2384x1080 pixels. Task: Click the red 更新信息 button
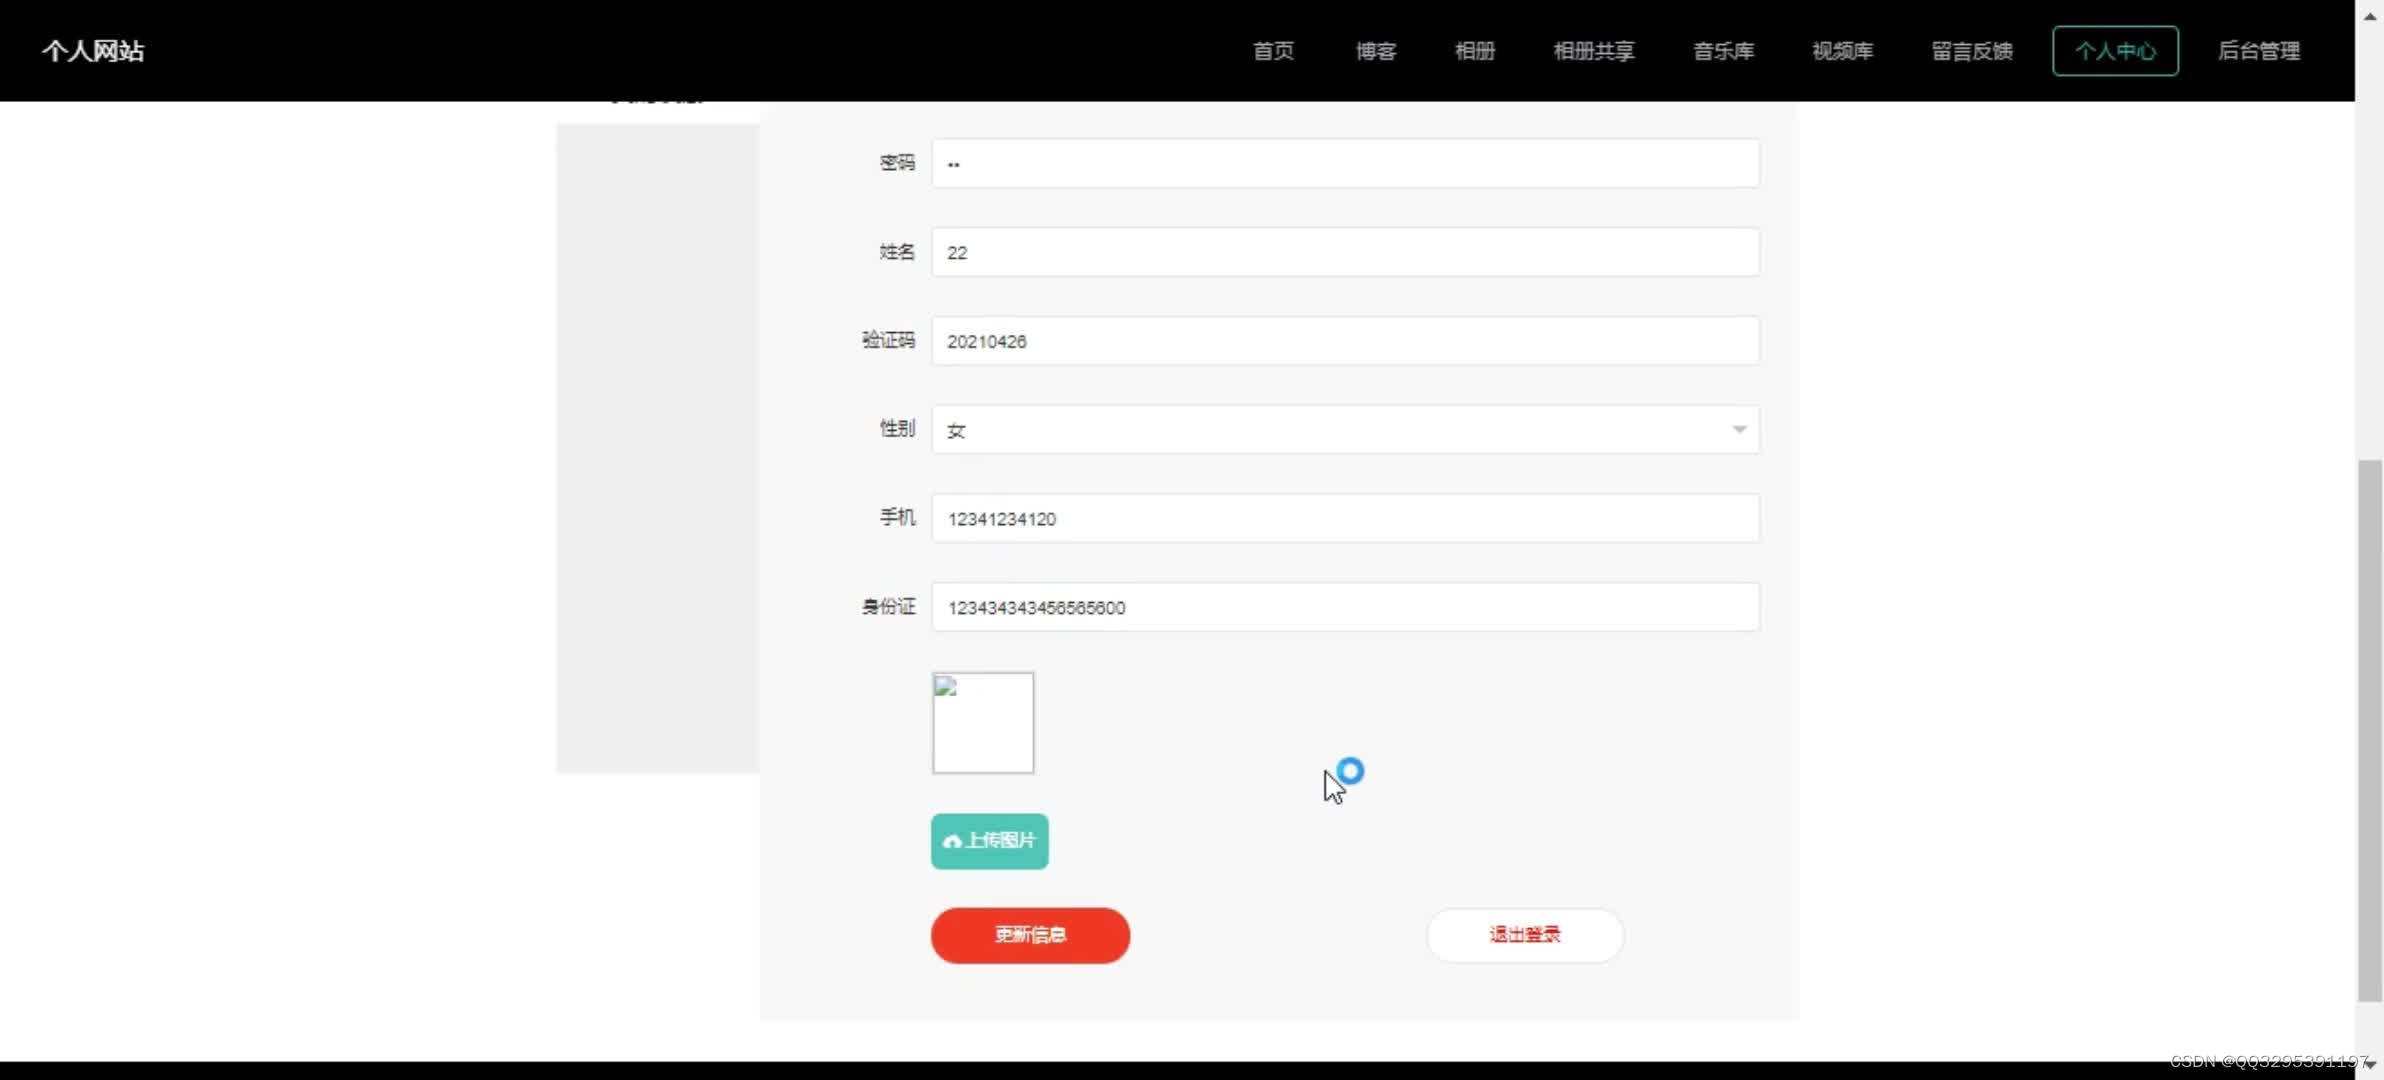(x=1030, y=935)
